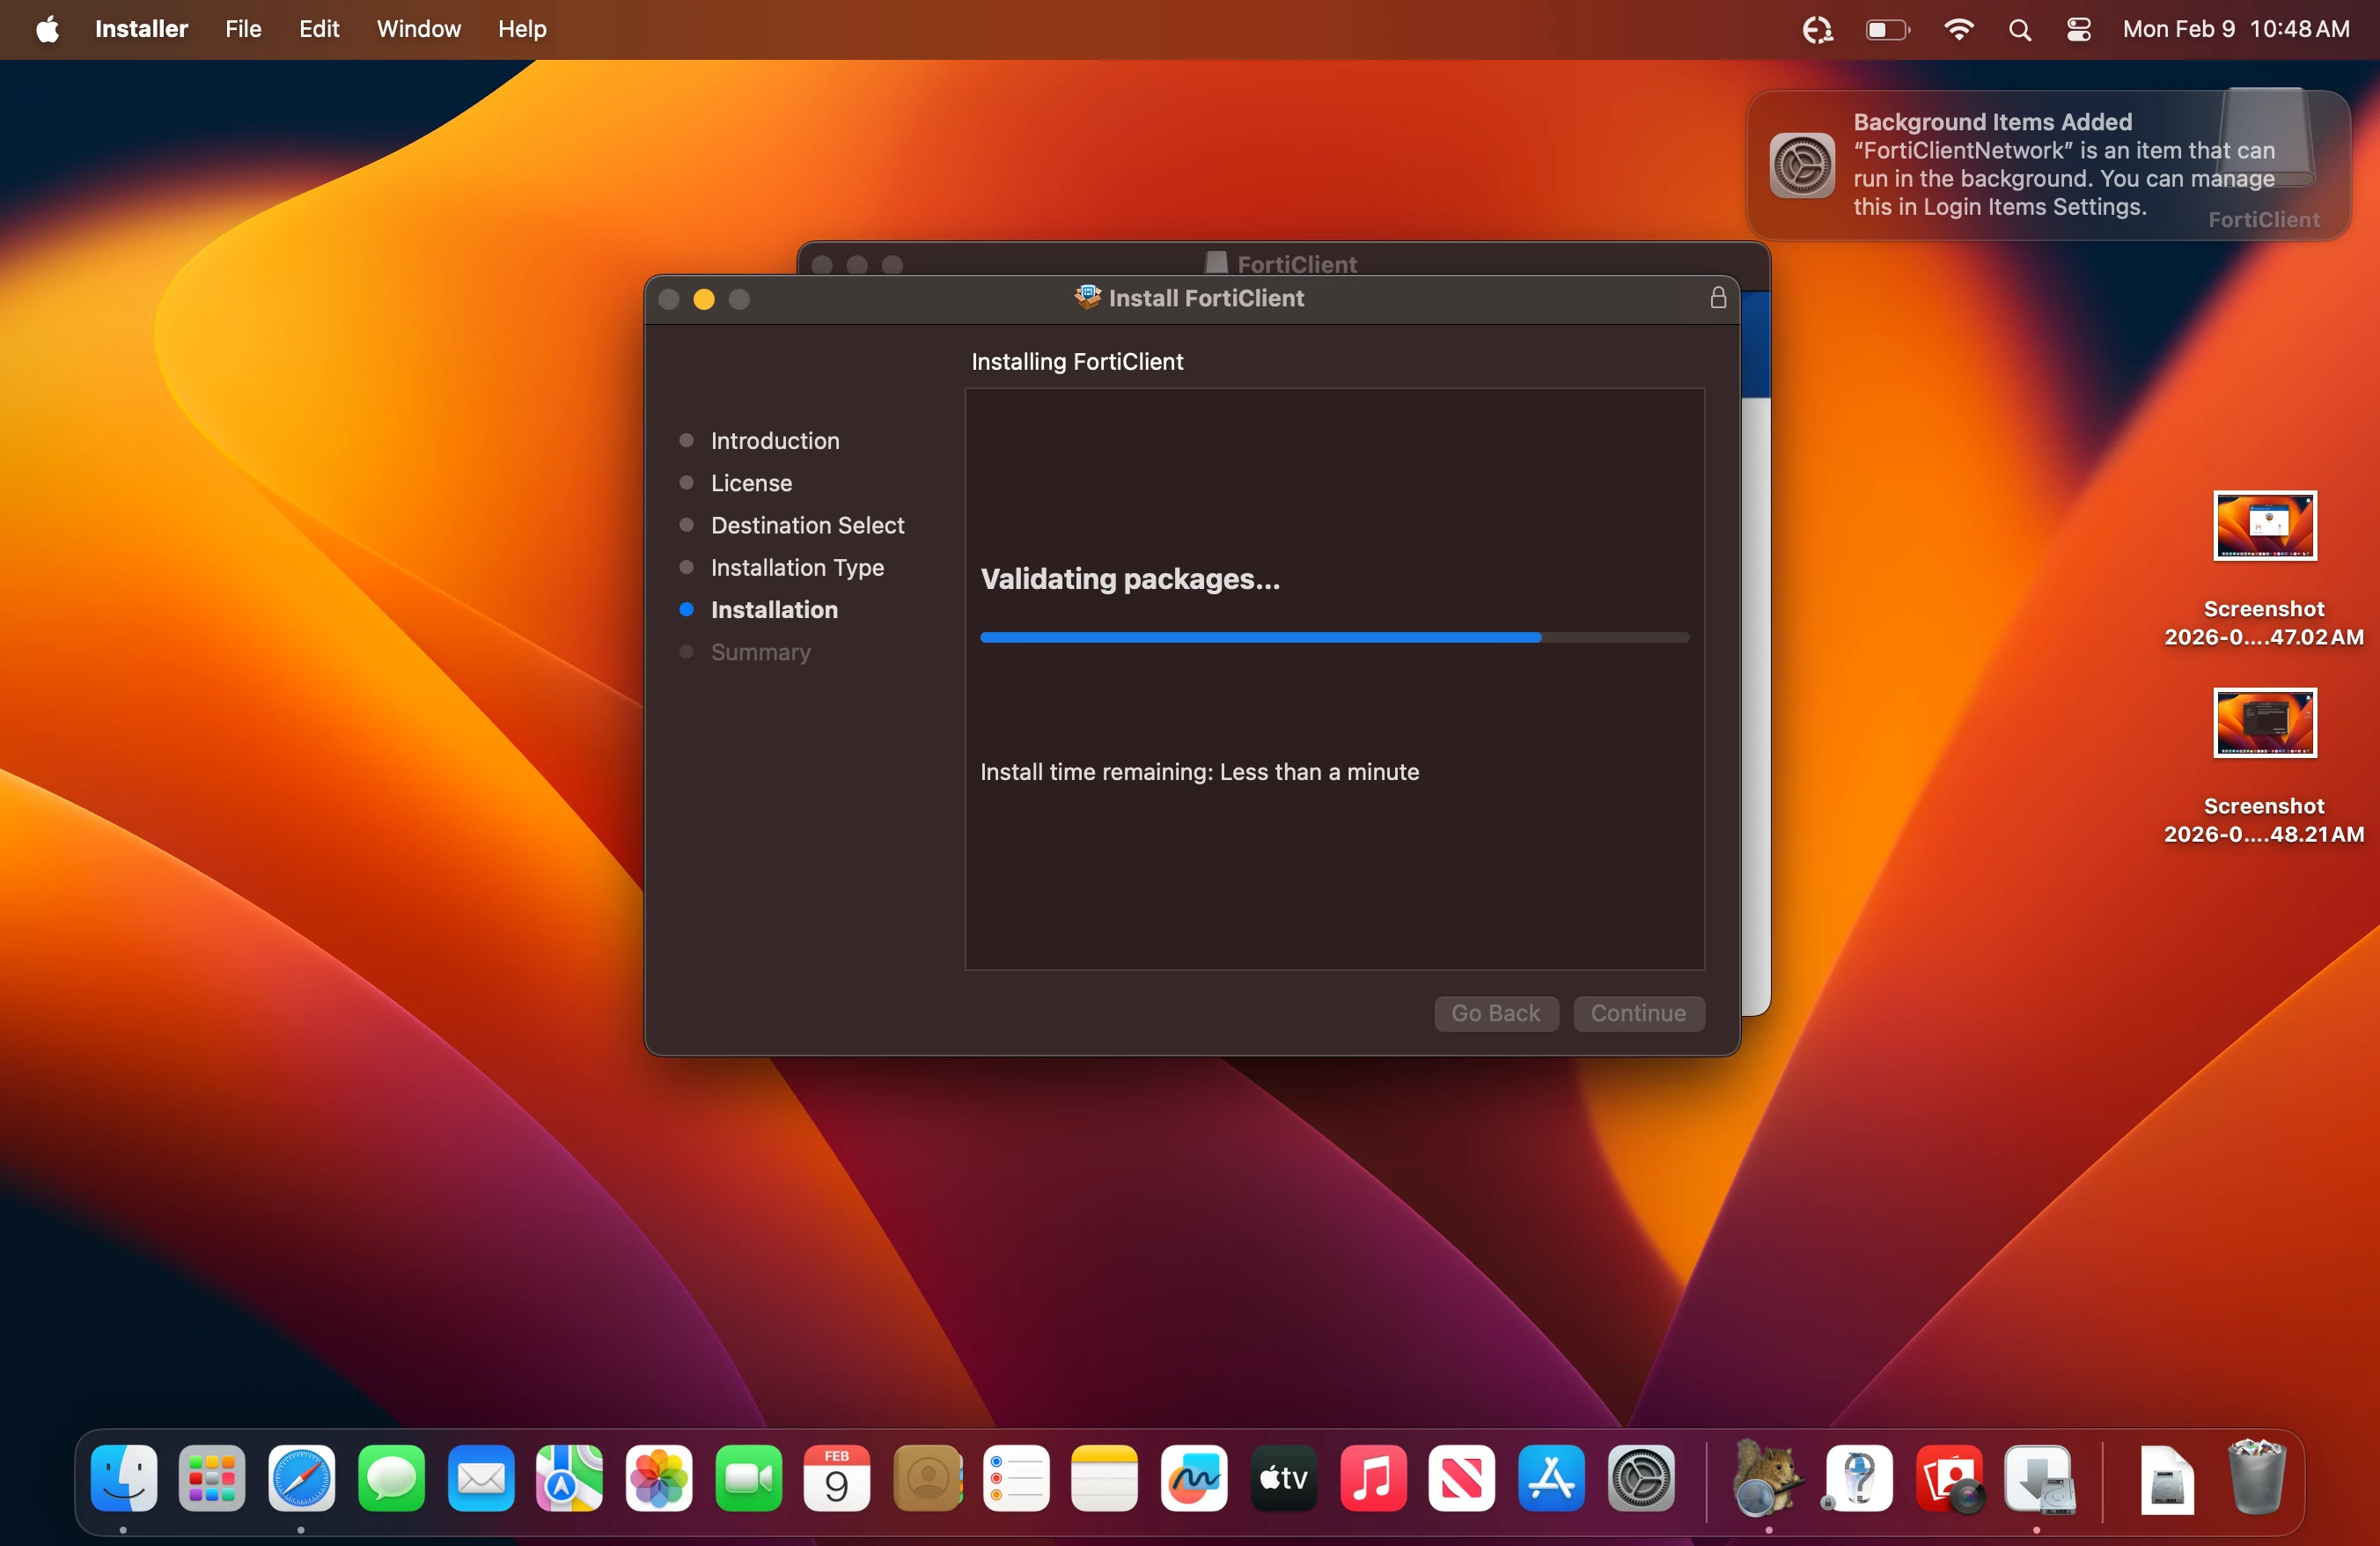
Task: Open the Apple TV app in the Dock
Action: (x=1284, y=1478)
